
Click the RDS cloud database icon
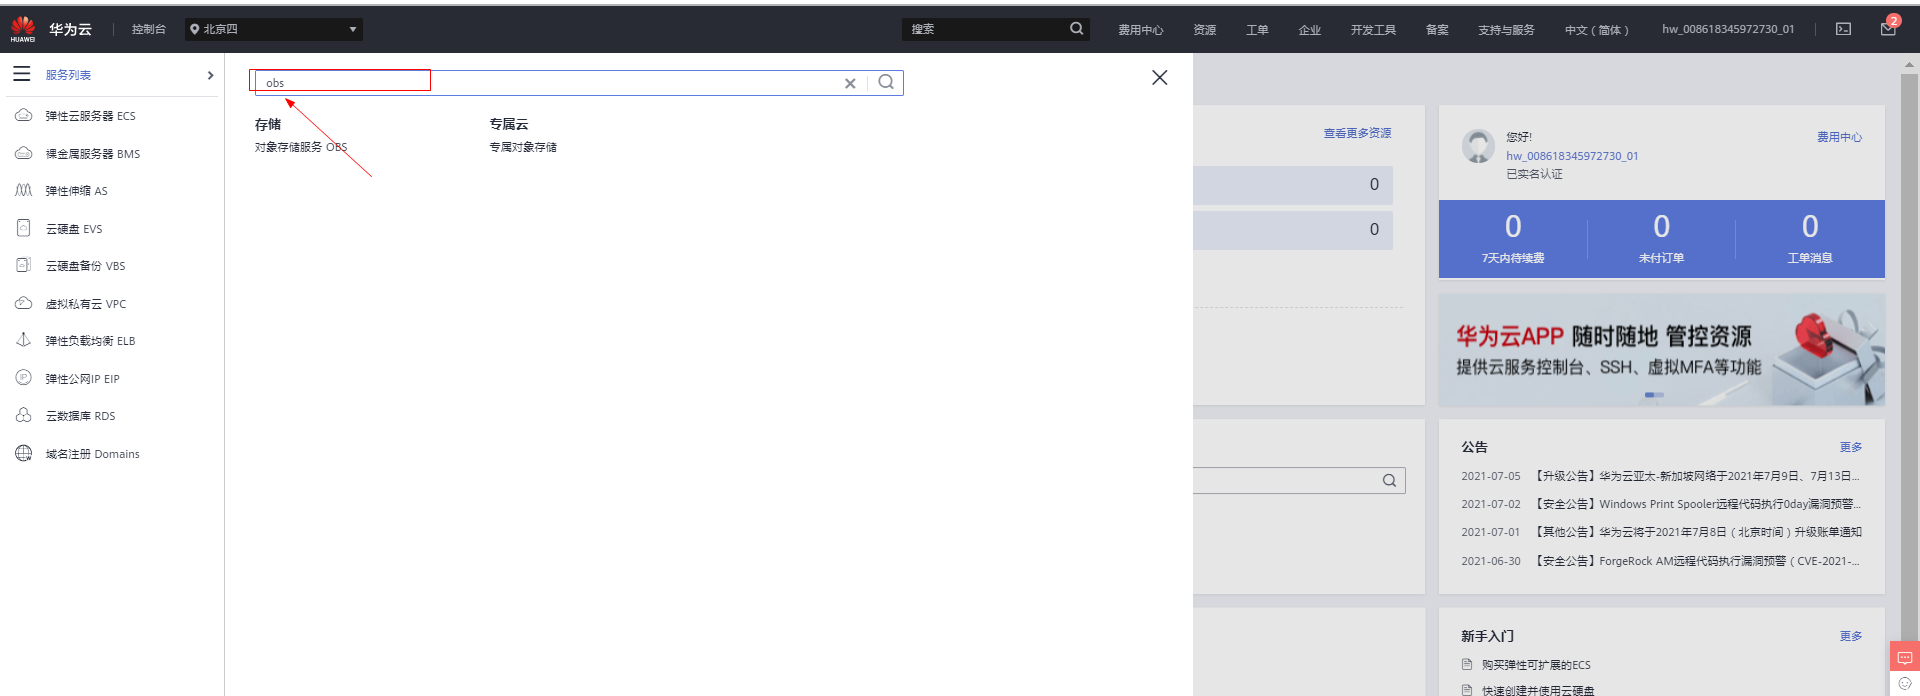pos(24,415)
